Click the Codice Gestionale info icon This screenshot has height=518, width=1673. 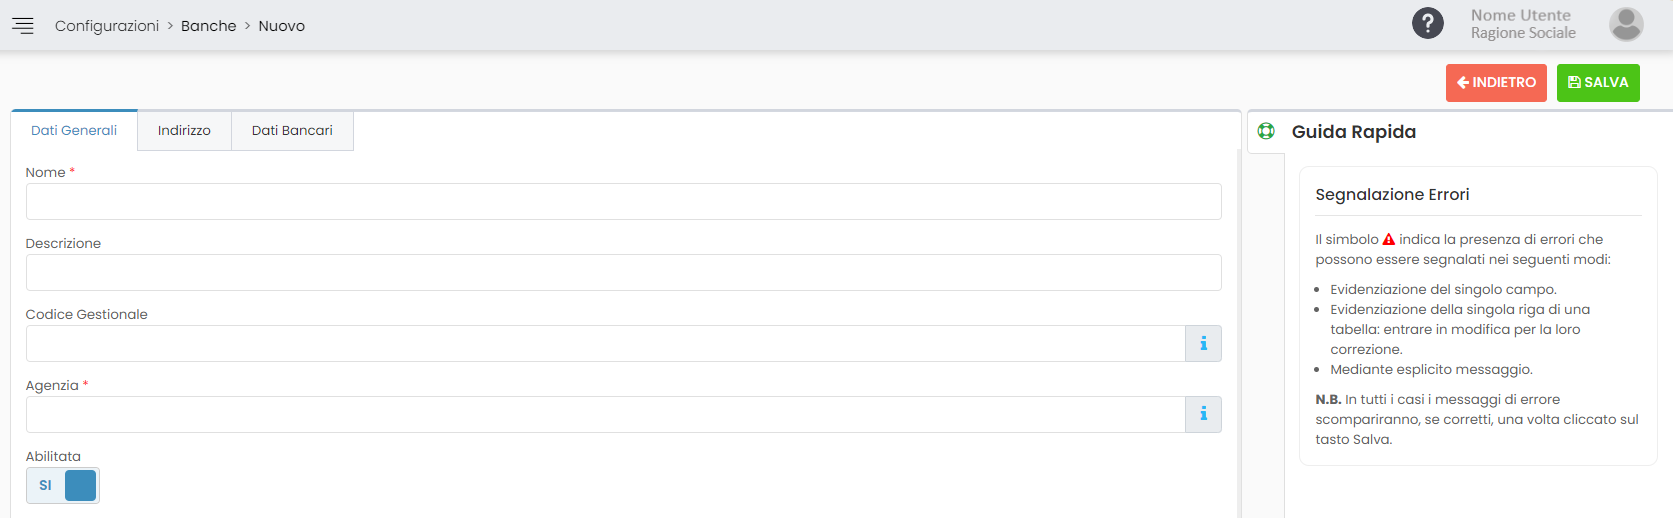(1203, 343)
